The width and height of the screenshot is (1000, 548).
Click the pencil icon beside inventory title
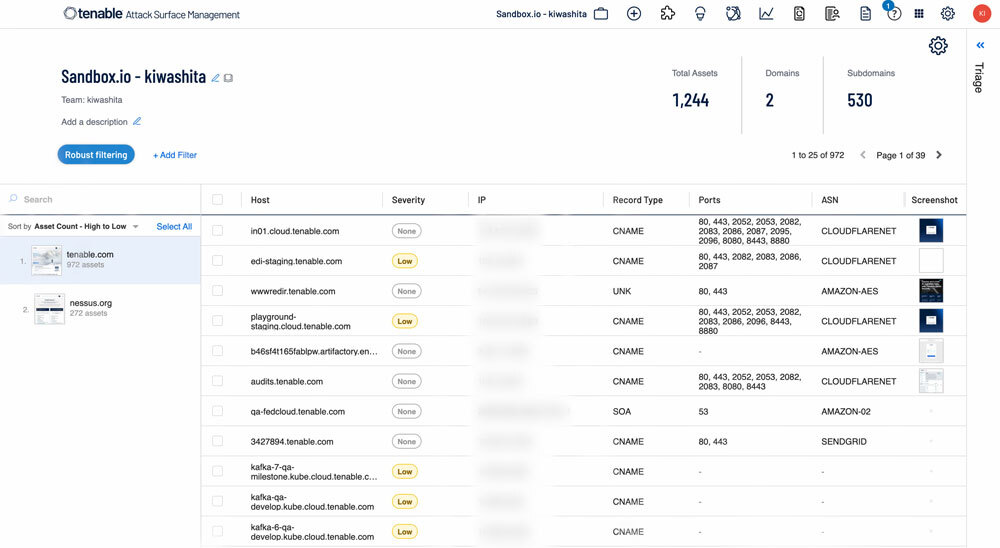[216, 78]
